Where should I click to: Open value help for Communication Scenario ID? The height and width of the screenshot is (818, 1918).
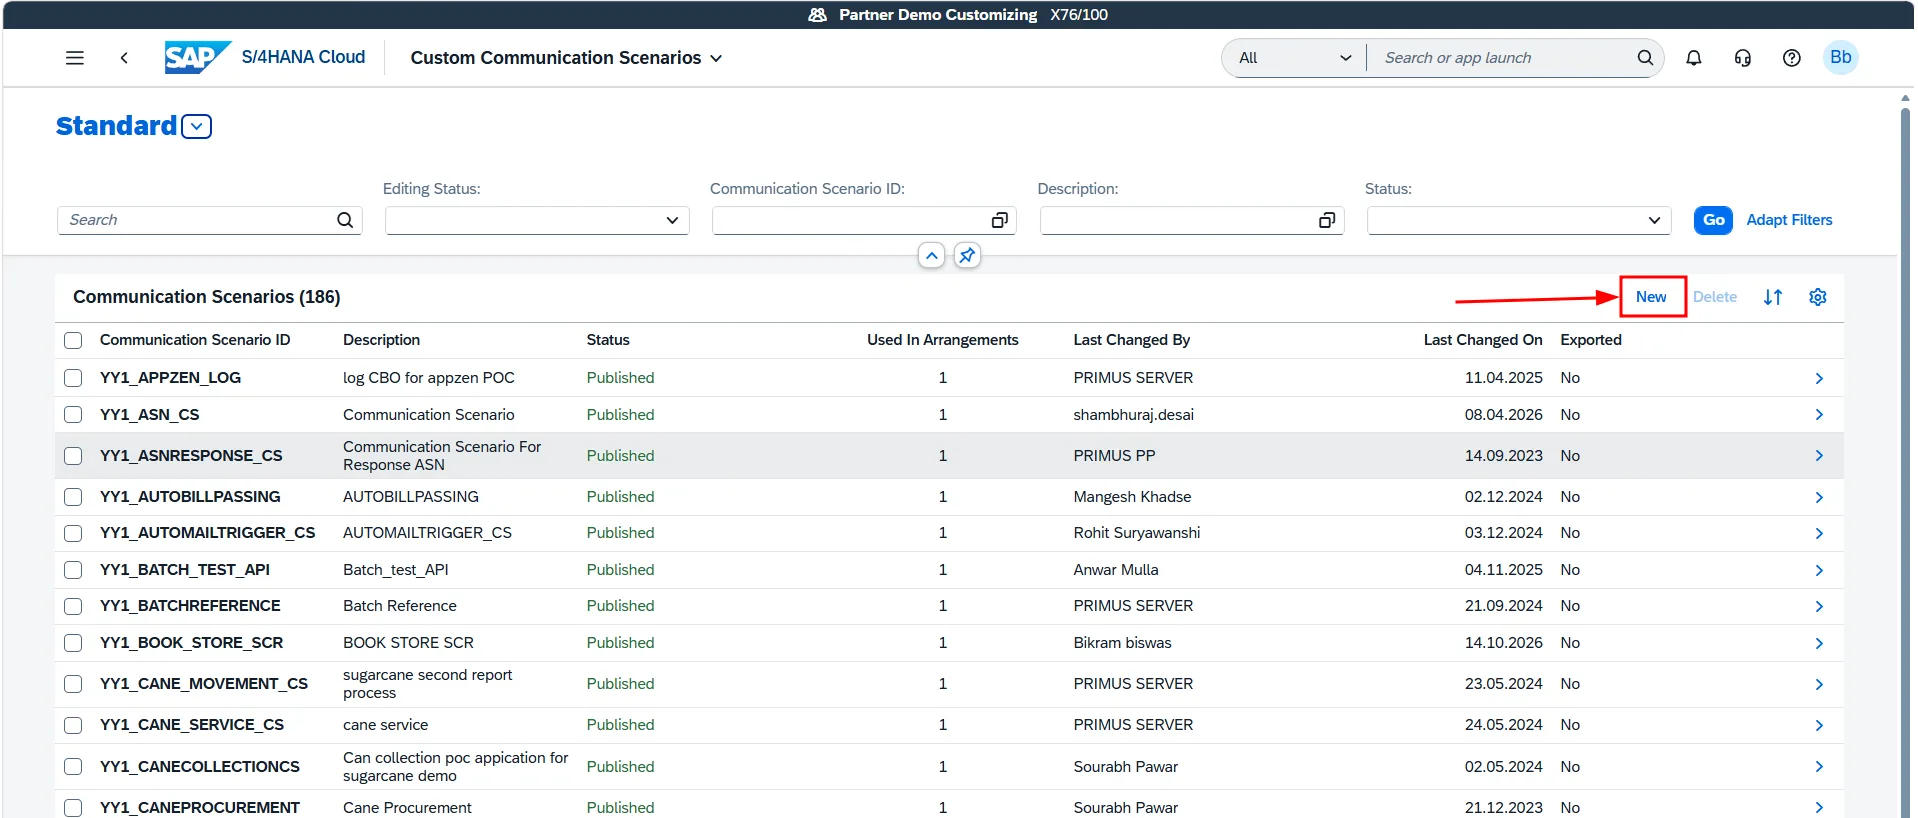(x=999, y=220)
